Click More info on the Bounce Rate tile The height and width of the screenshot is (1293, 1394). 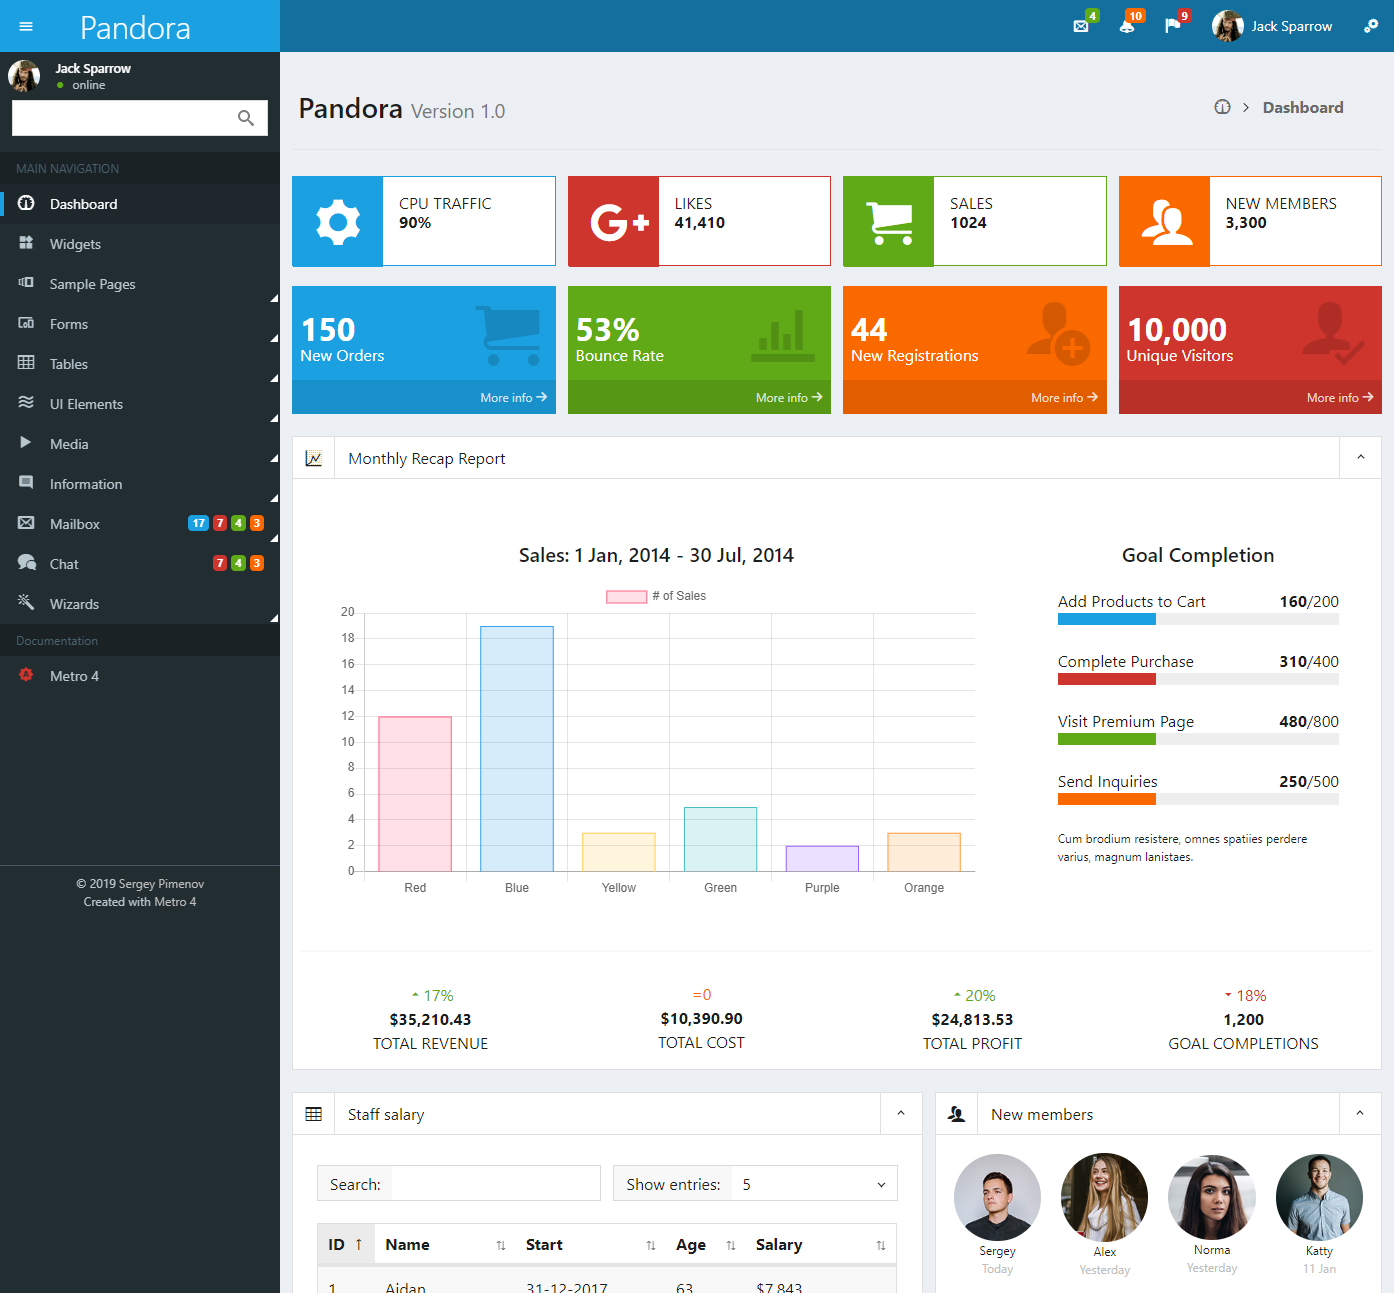[789, 397]
